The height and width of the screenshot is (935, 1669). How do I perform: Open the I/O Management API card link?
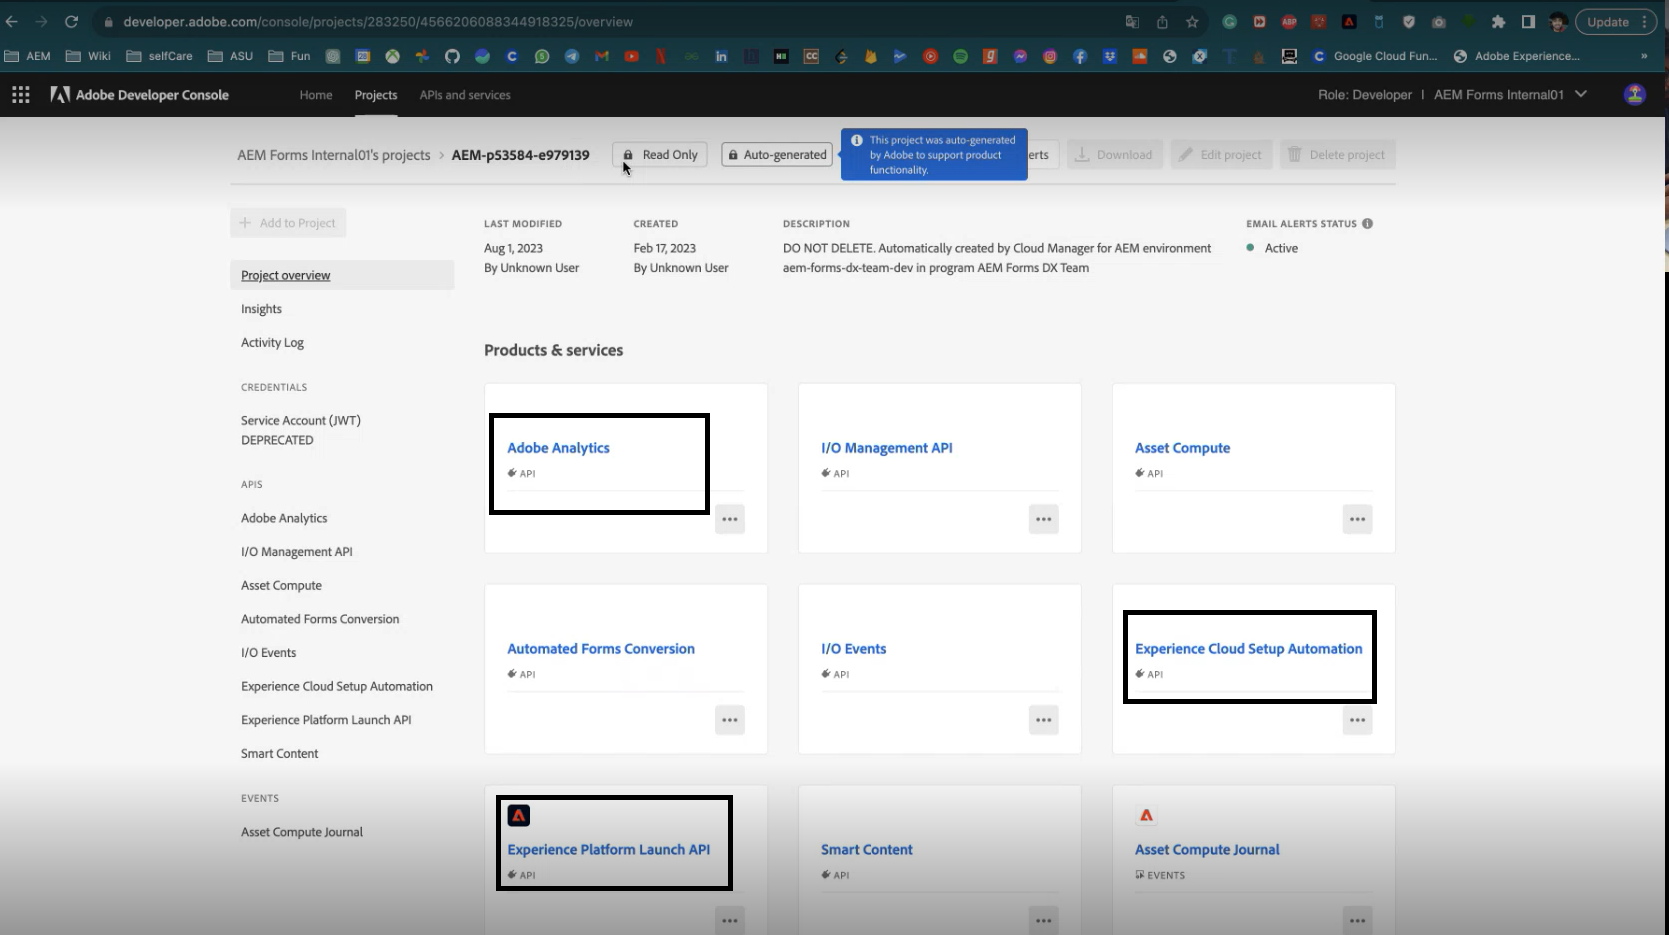coord(887,448)
